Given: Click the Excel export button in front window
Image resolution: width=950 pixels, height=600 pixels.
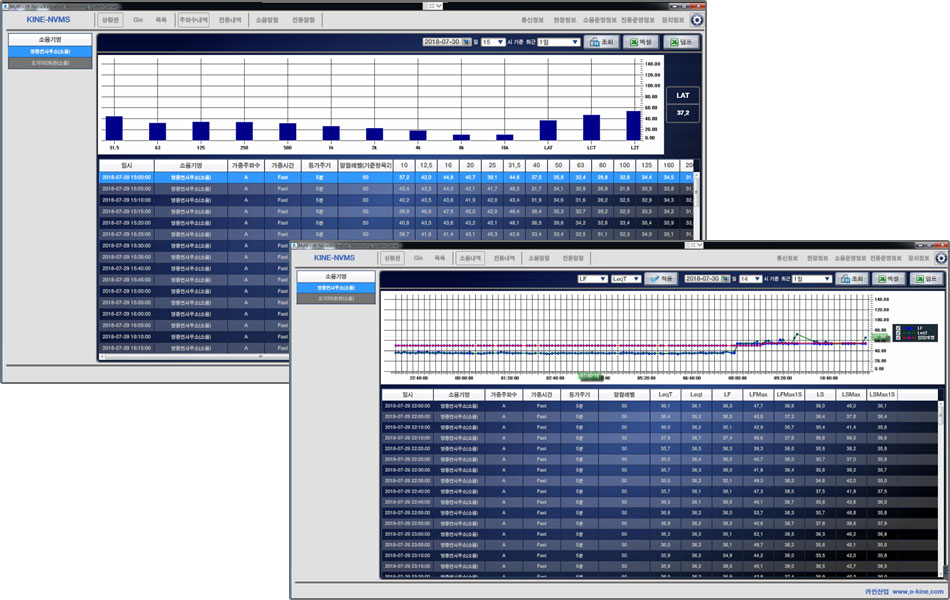Looking at the screenshot, I should point(885,279).
